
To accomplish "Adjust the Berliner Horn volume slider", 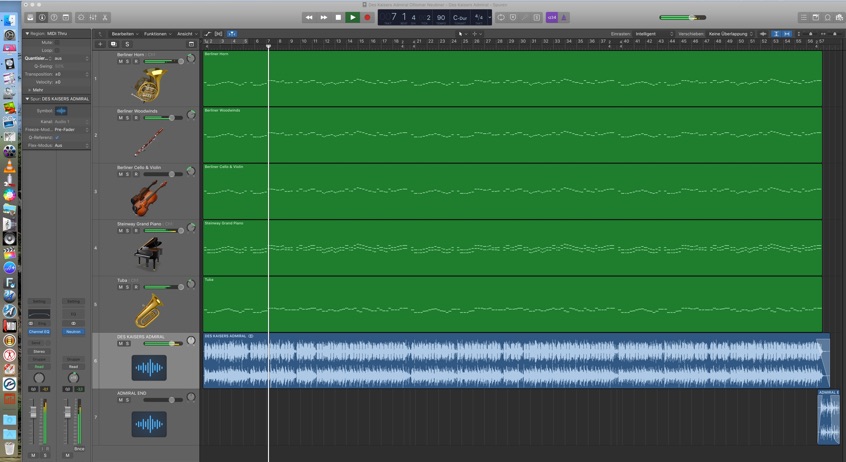I will [x=164, y=61].
